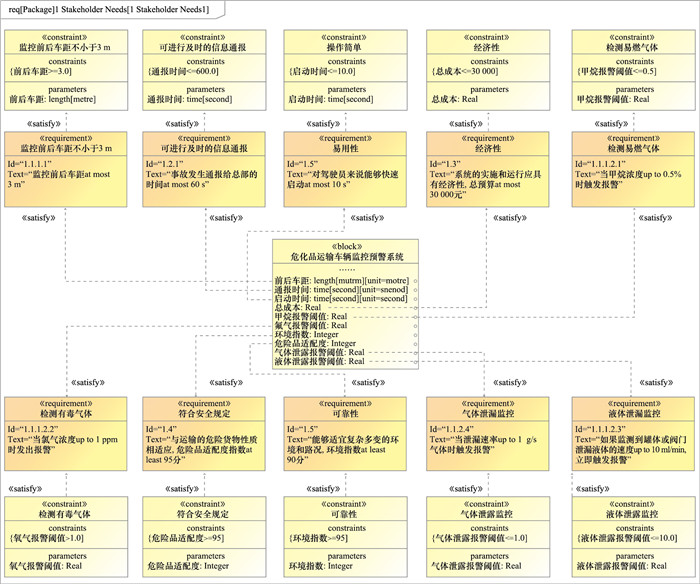This screenshot has width=700, height=584.
Task: Click the requirement Id="1.1.1.2.2" line
Action: pos(33,429)
